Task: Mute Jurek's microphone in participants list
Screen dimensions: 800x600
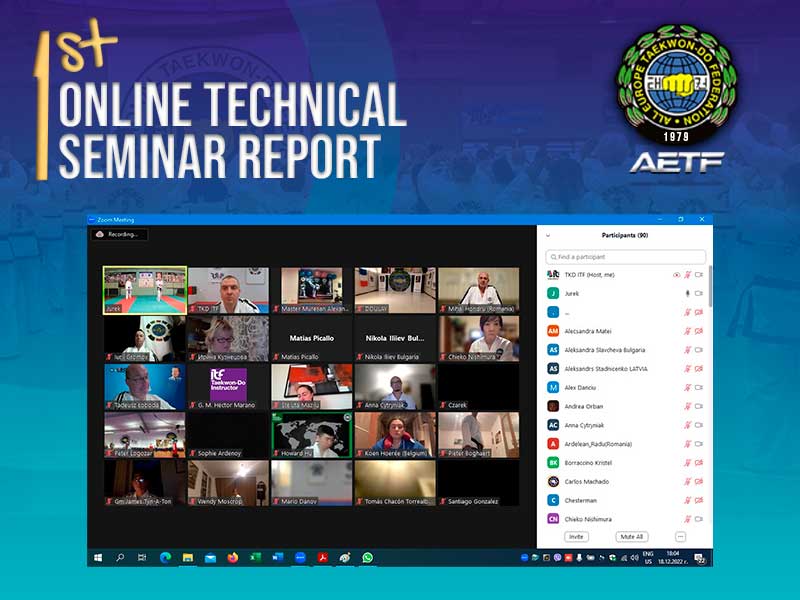Action: coord(688,293)
